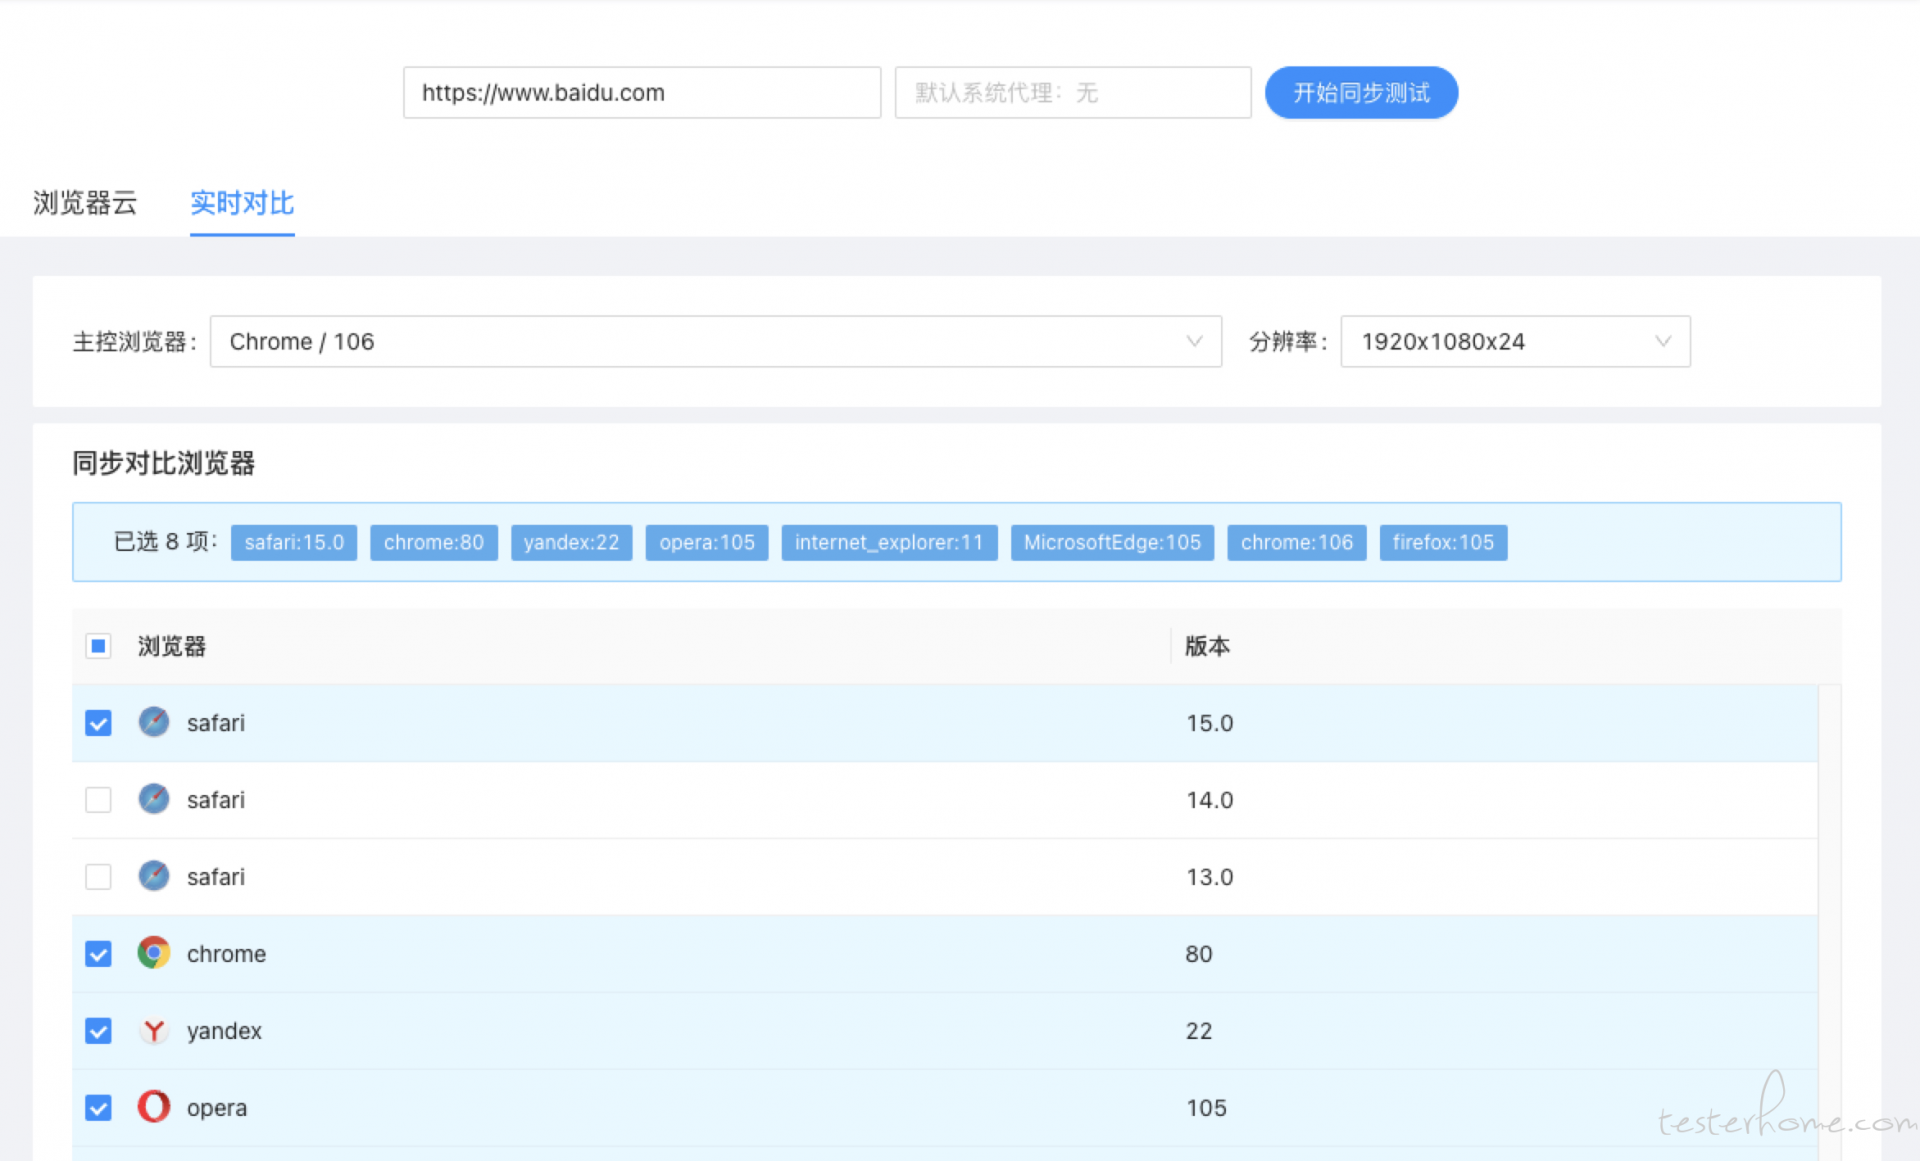Image resolution: width=1920 pixels, height=1161 pixels.
Task: Click the internet_explorer:11 selected tag
Action: 889,542
